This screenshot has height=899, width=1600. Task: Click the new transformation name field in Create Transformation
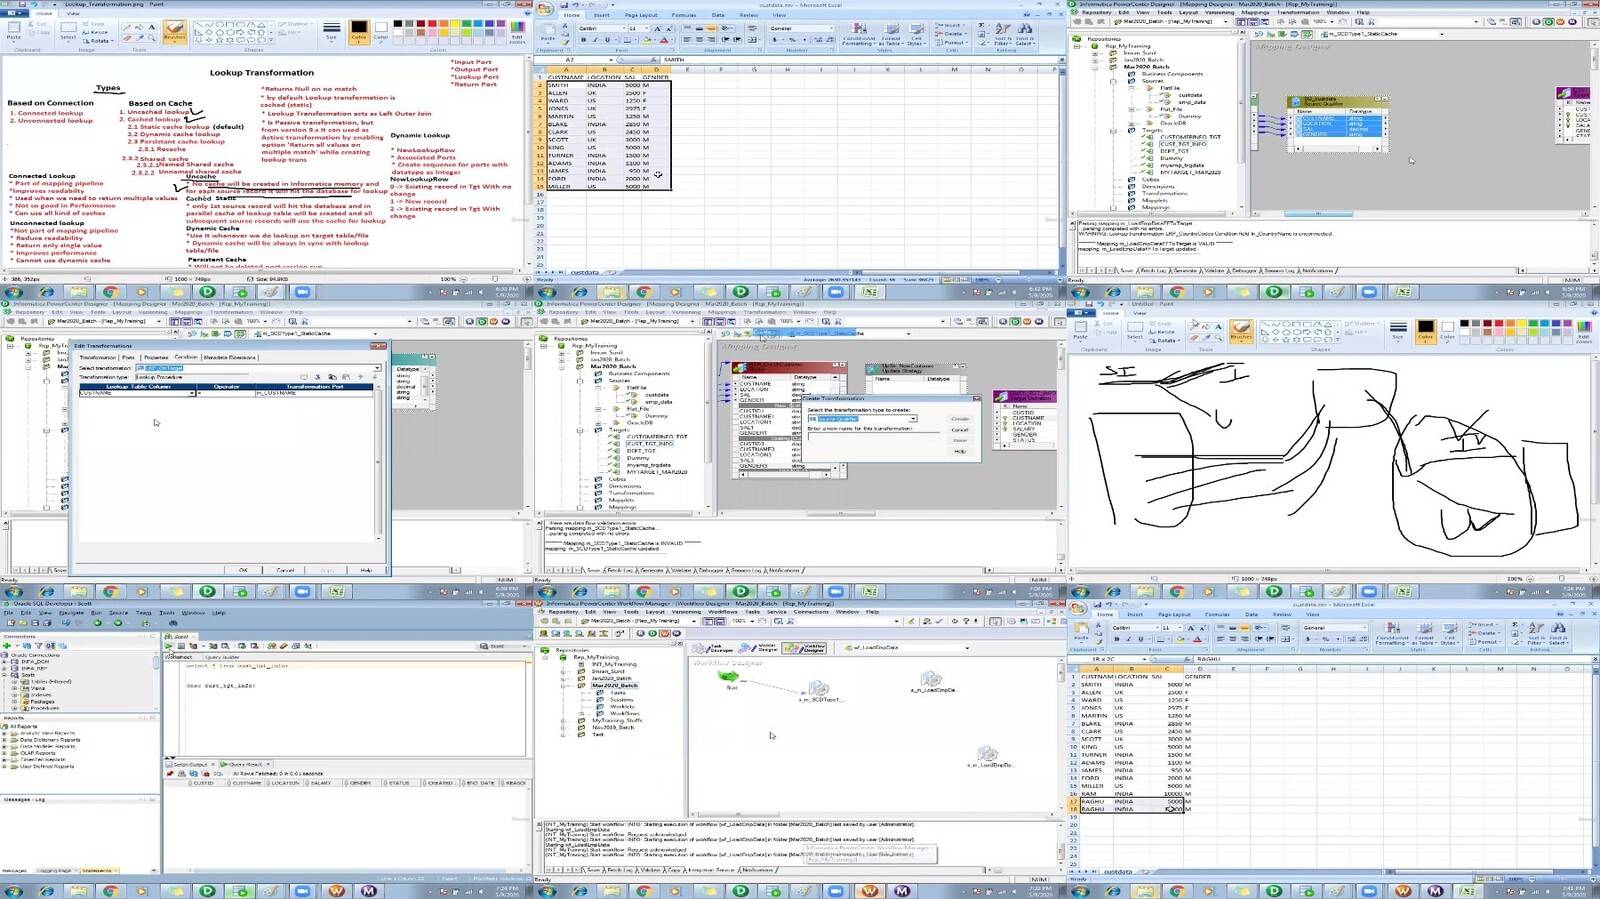click(x=874, y=436)
